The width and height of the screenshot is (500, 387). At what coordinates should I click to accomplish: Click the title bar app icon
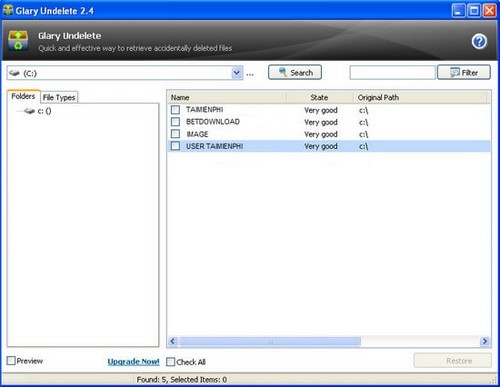click(x=8, y=10)
